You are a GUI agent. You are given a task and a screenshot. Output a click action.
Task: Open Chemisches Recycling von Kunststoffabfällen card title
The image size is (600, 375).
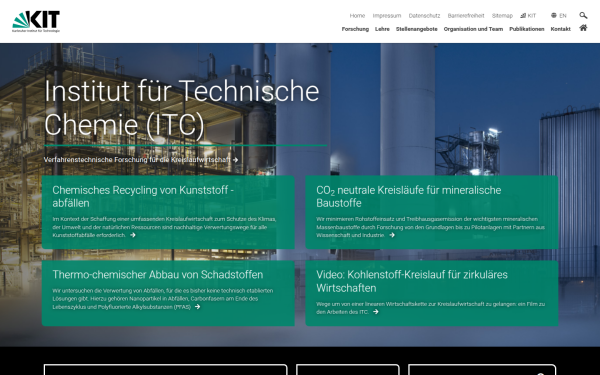coord(143,196)
